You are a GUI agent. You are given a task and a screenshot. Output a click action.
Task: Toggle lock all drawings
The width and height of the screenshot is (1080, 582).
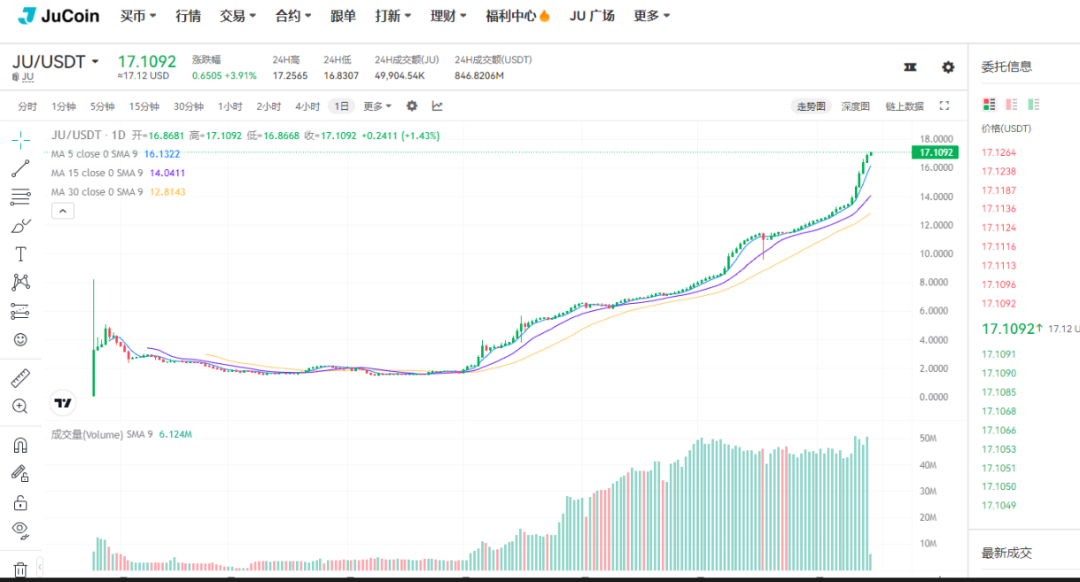(x=20, y=502)
